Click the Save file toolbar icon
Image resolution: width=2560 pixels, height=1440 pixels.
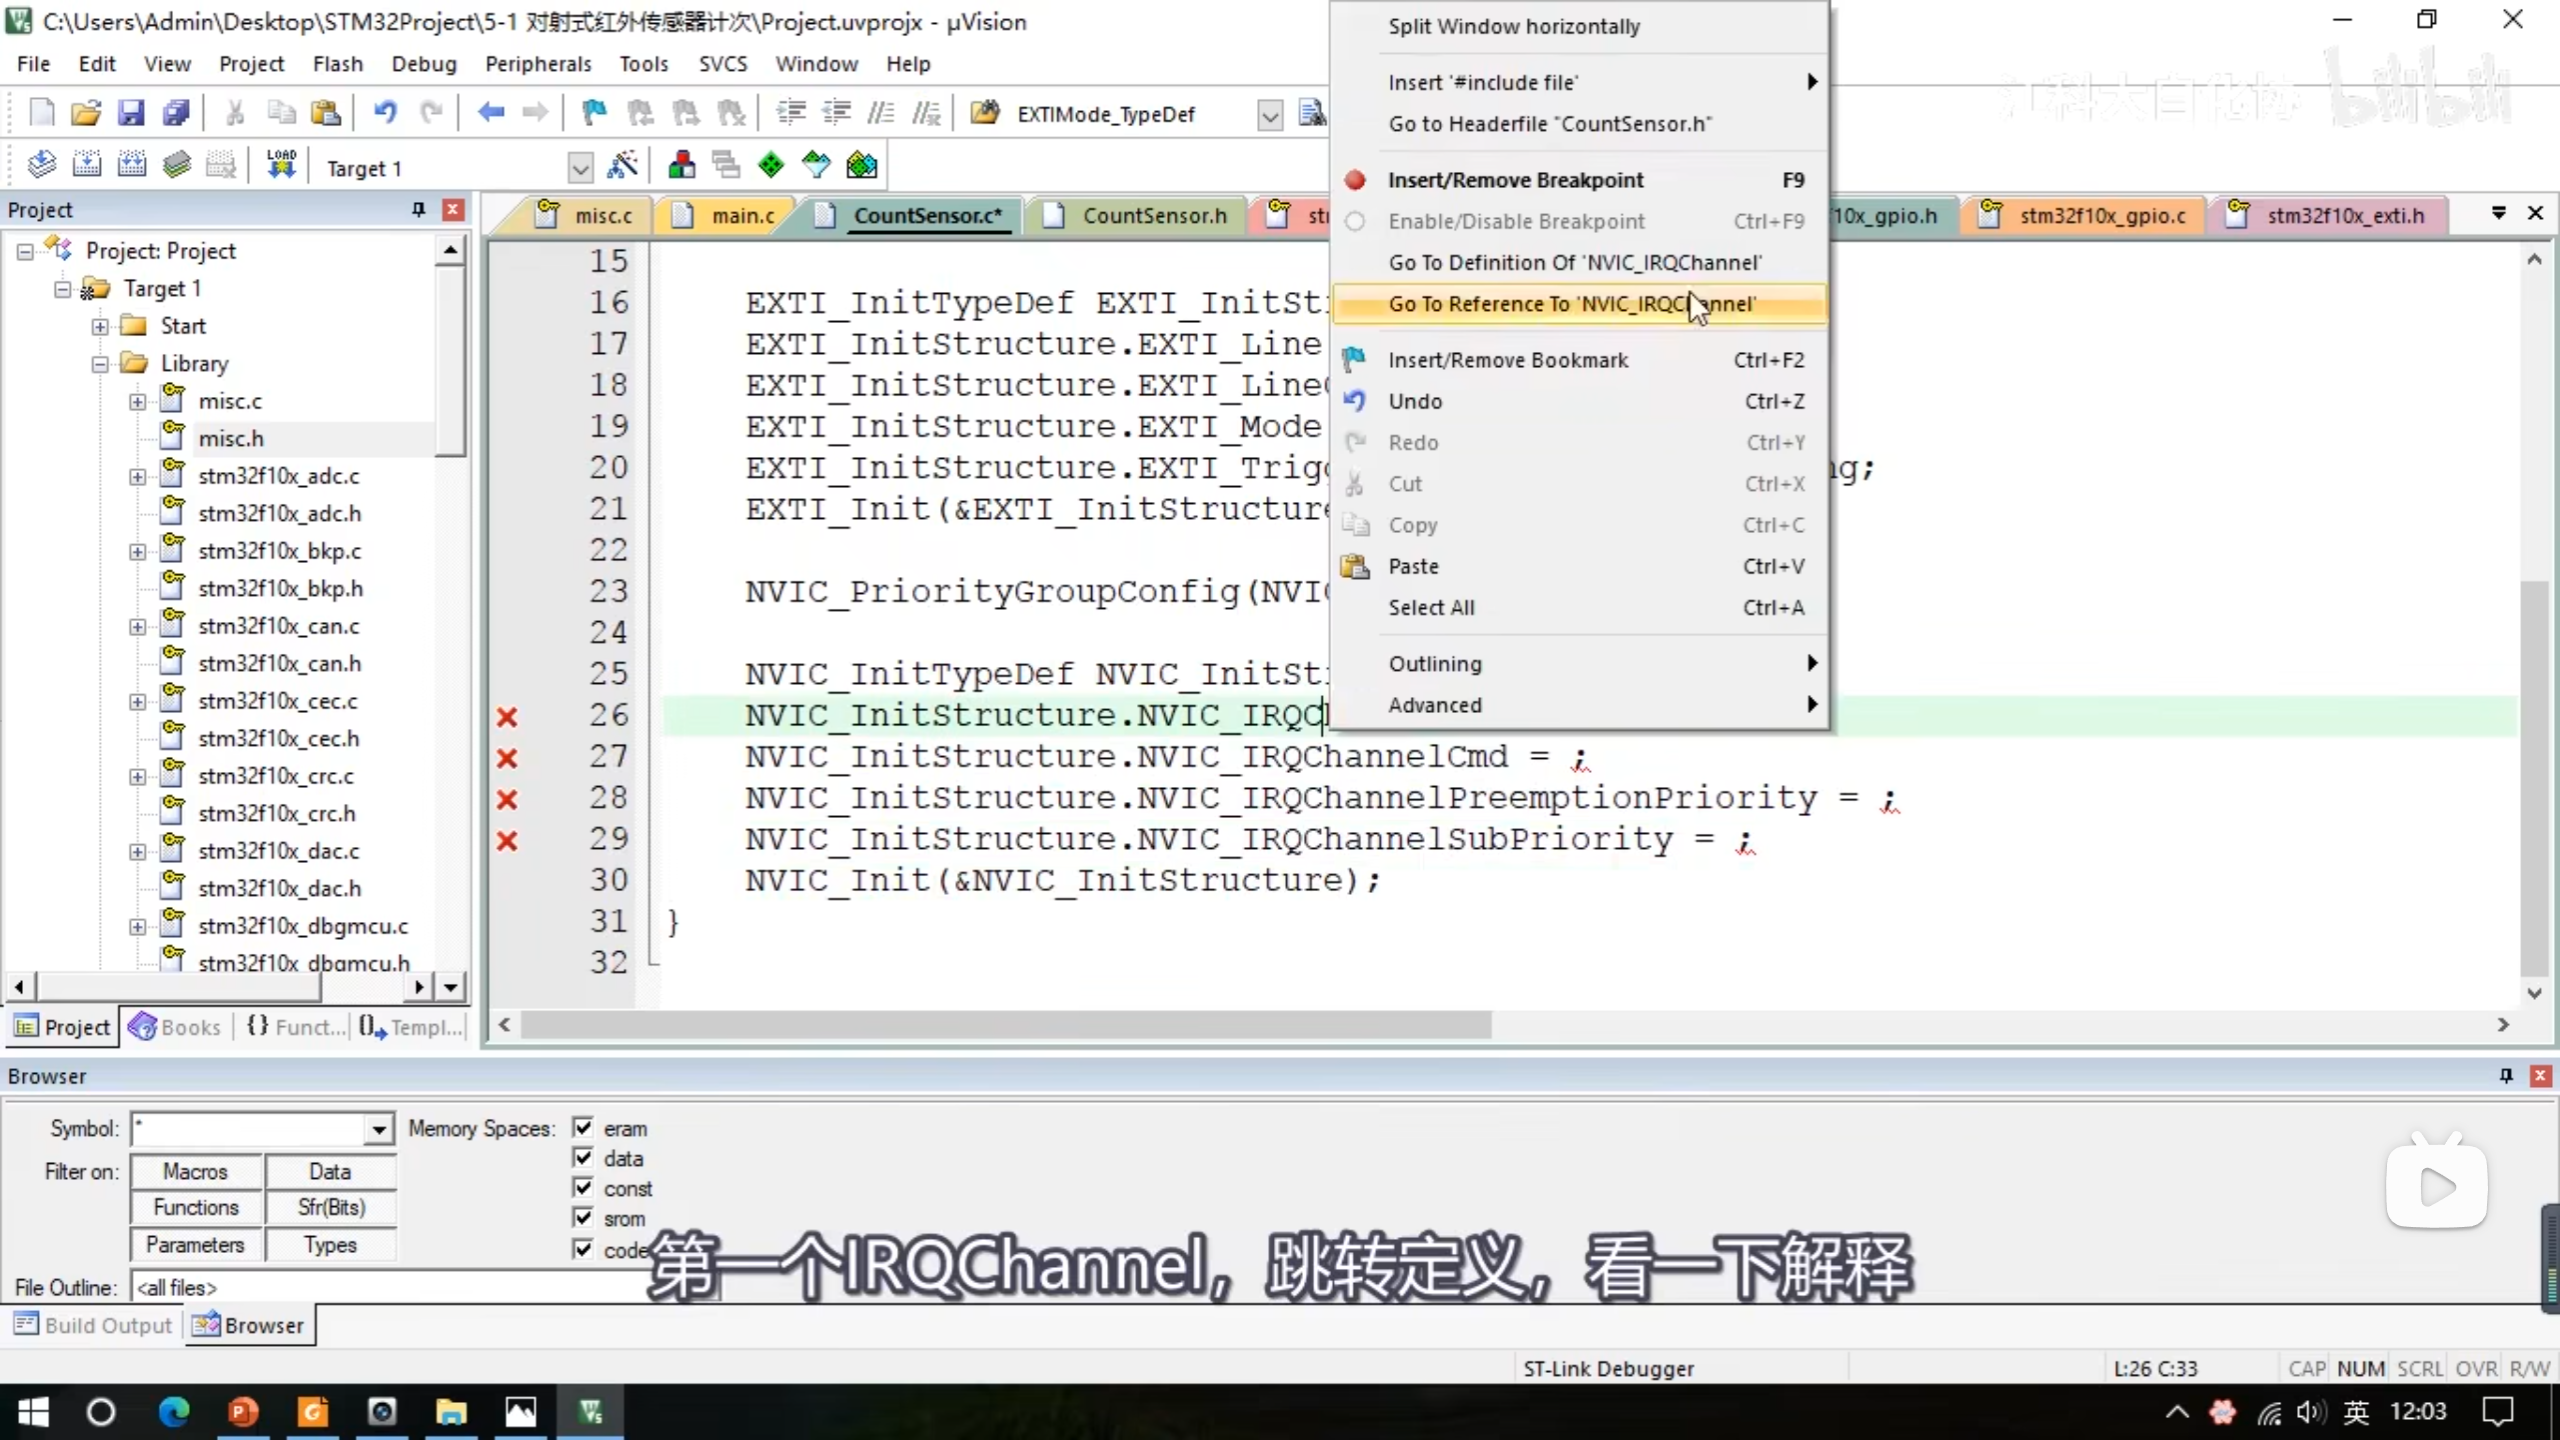coord(131,113)
